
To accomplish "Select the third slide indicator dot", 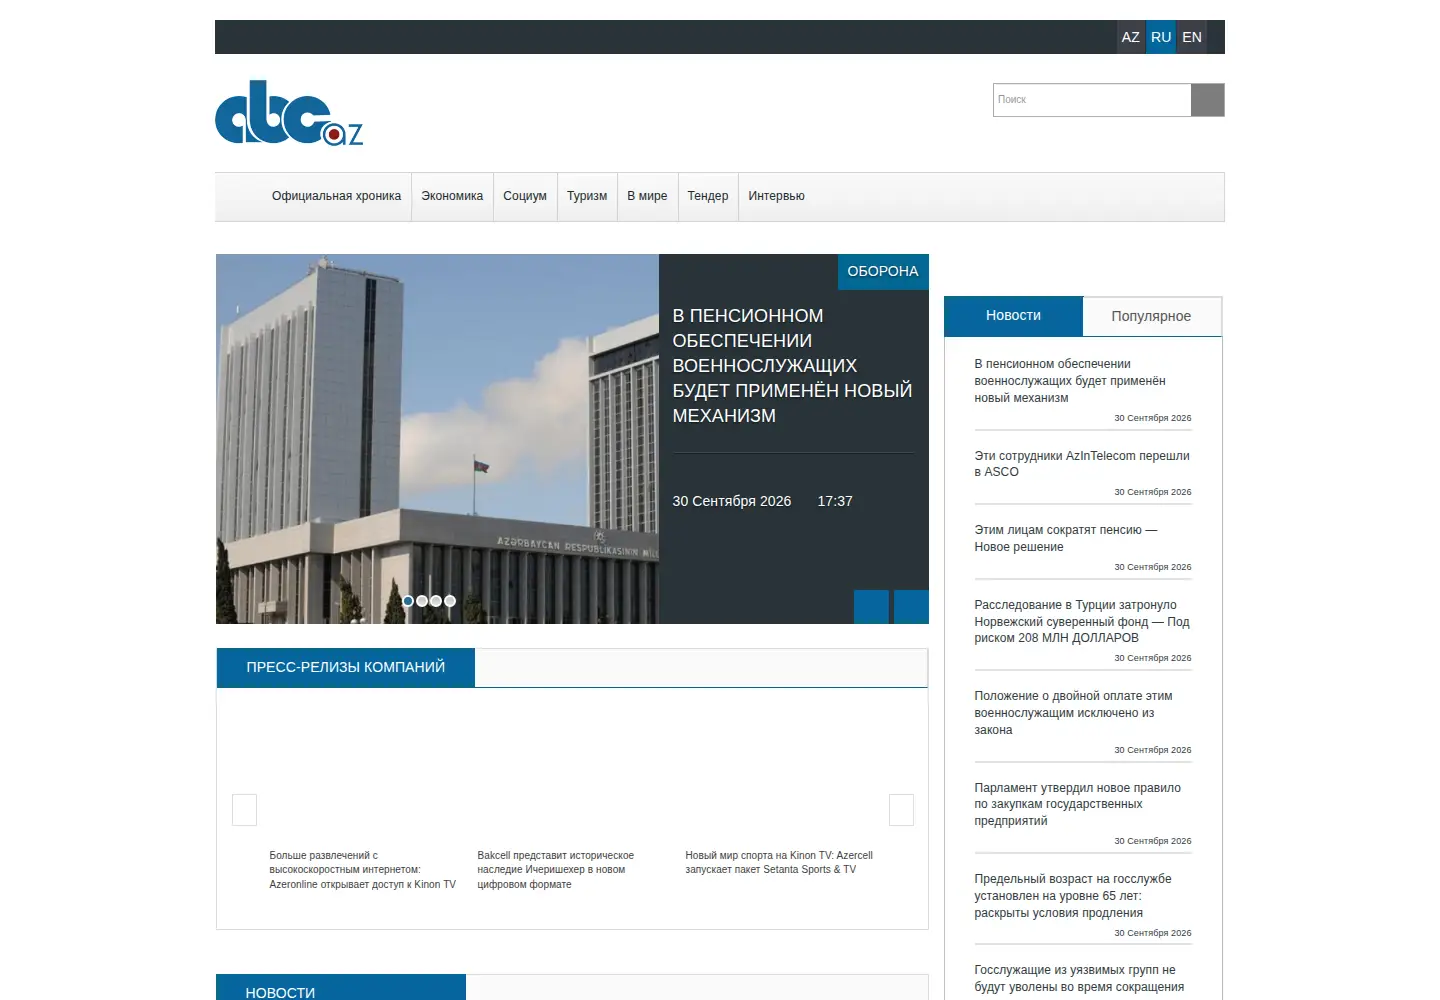I will pos(436,601).
